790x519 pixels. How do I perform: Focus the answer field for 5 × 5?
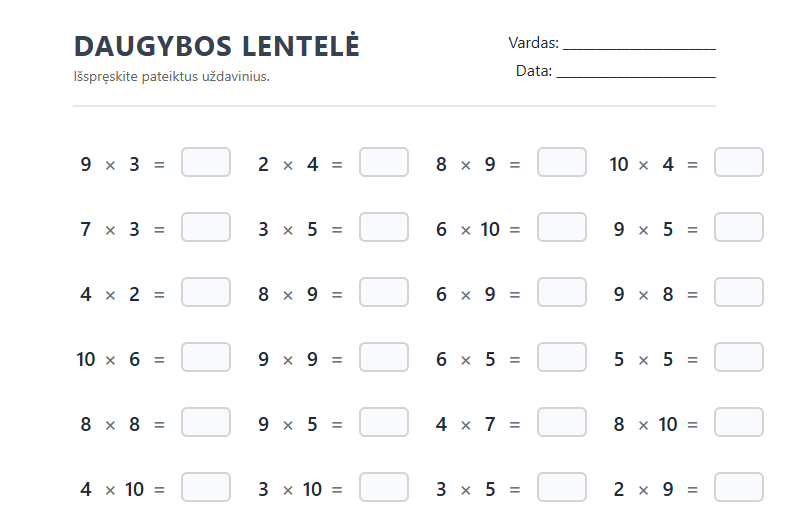coord(739,358)
